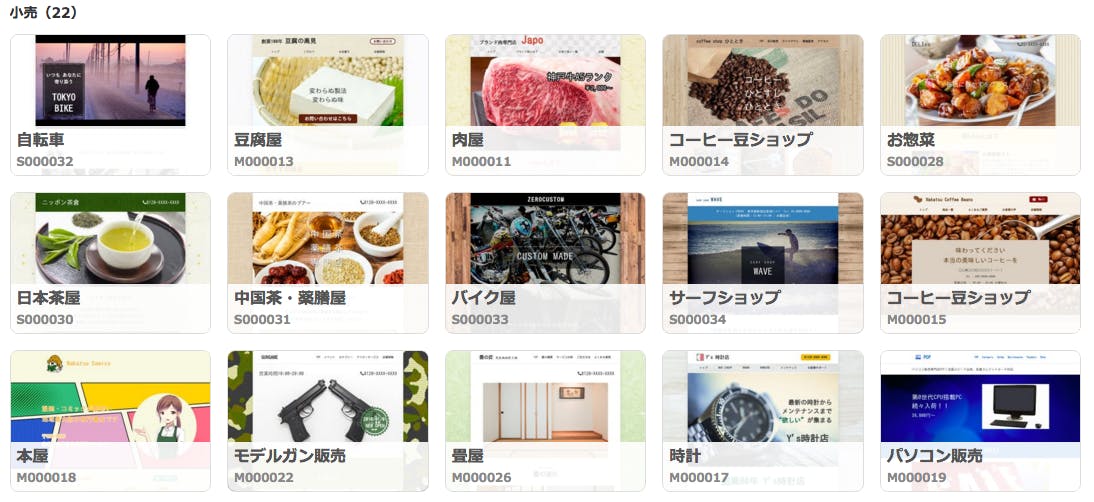The height and width of the screenshot is (502, 1094).
Task: Click the 肉屋 title label
Action: (467, 140)
